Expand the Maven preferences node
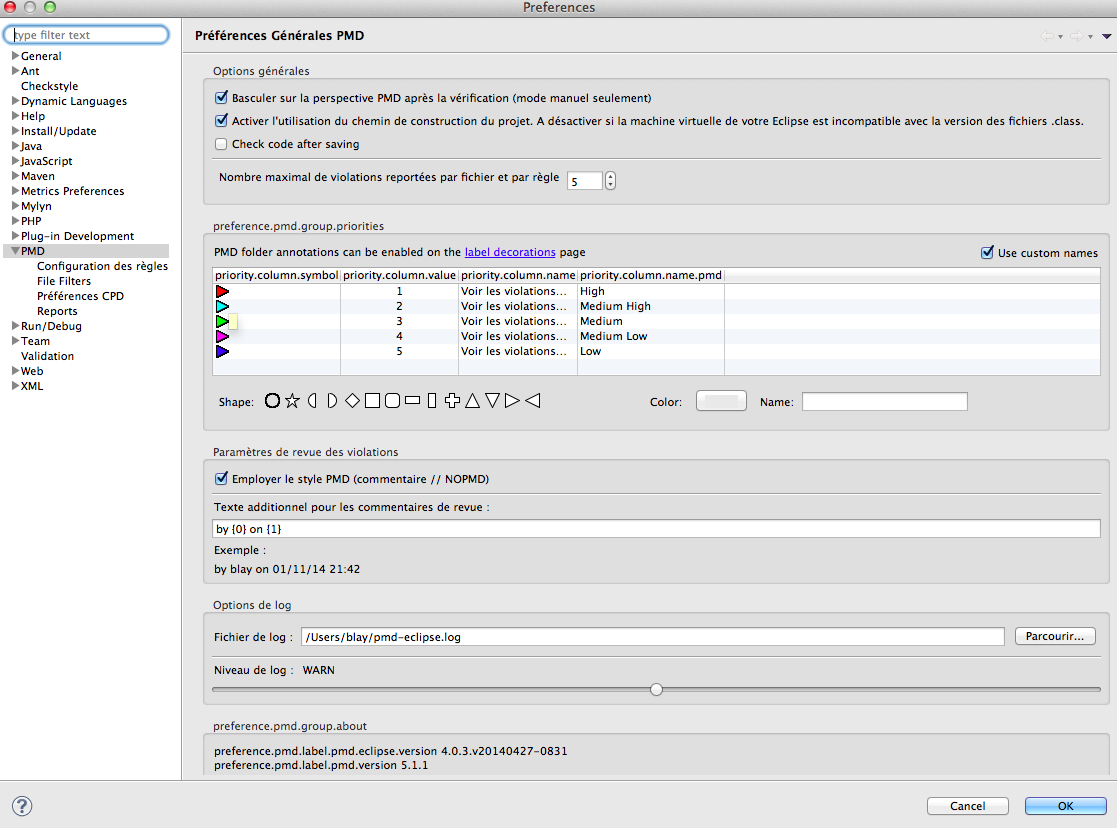The image size is (1117, 828). (15, 176)
